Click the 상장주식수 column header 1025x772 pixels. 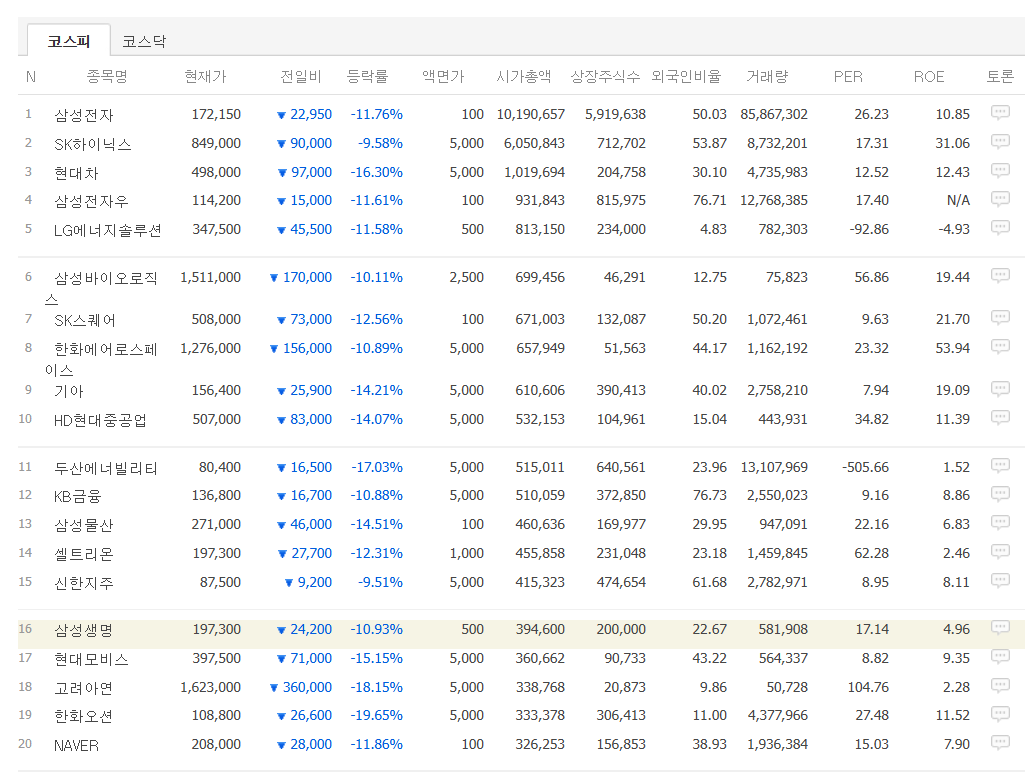tap(605, 76)
